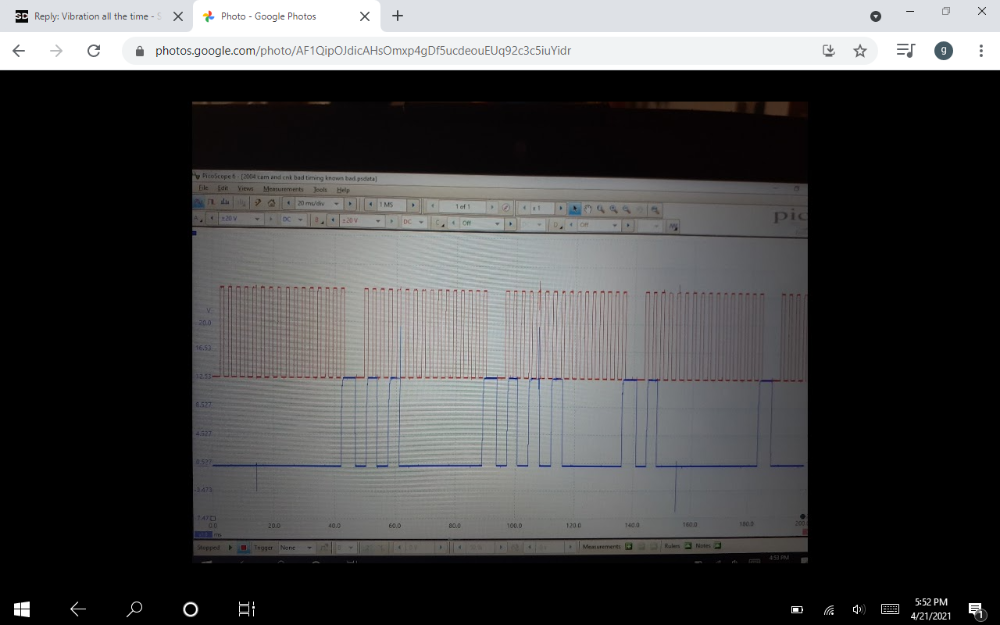Open a new browser tab

[397, 16]
